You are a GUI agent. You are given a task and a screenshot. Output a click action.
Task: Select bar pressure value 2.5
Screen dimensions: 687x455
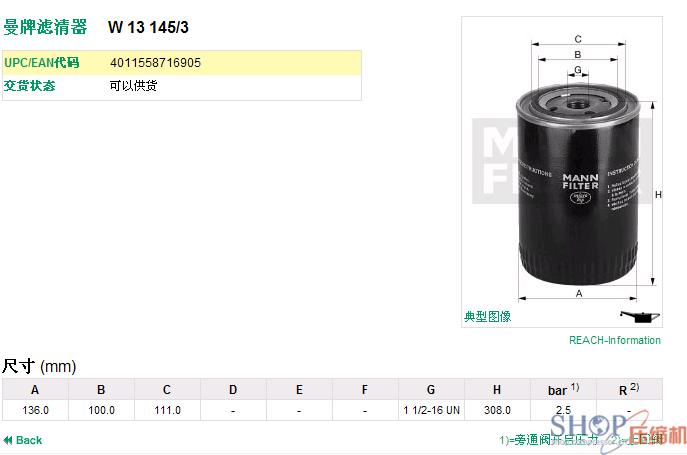click(x=563, y=410)
